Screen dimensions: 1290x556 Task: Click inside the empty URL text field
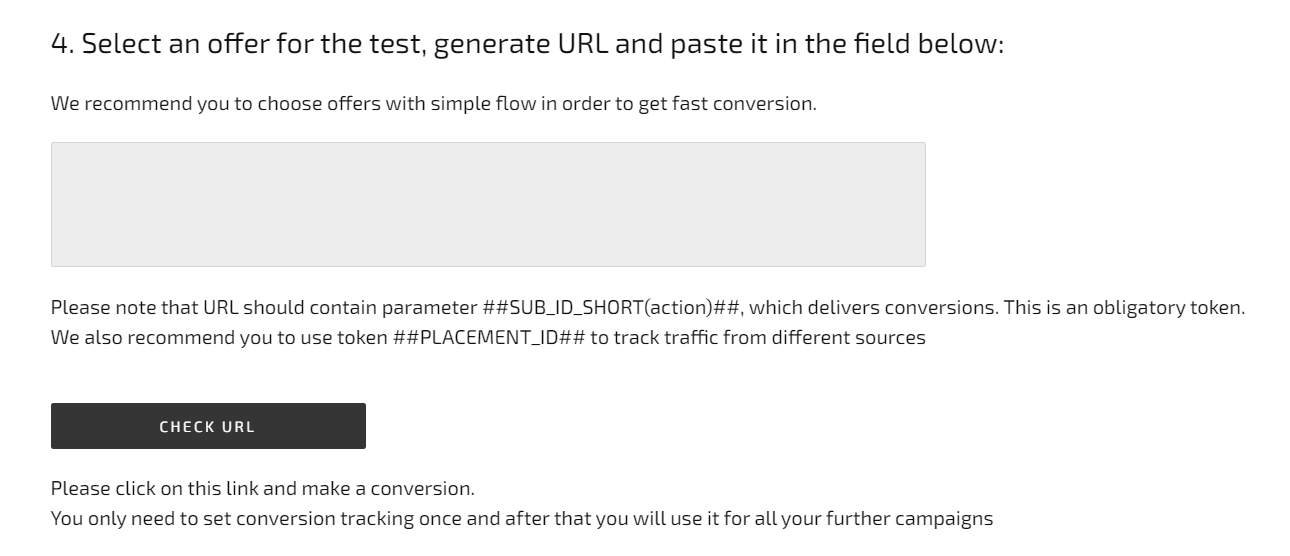(488, 204)
